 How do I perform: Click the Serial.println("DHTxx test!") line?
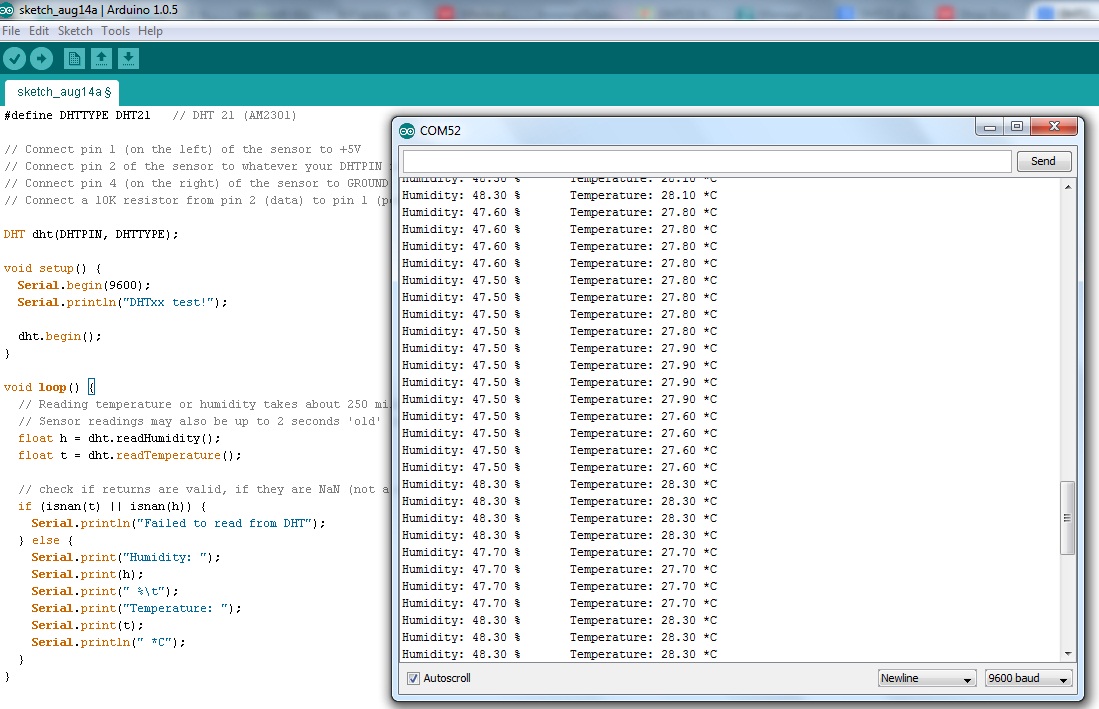(123, 303)
